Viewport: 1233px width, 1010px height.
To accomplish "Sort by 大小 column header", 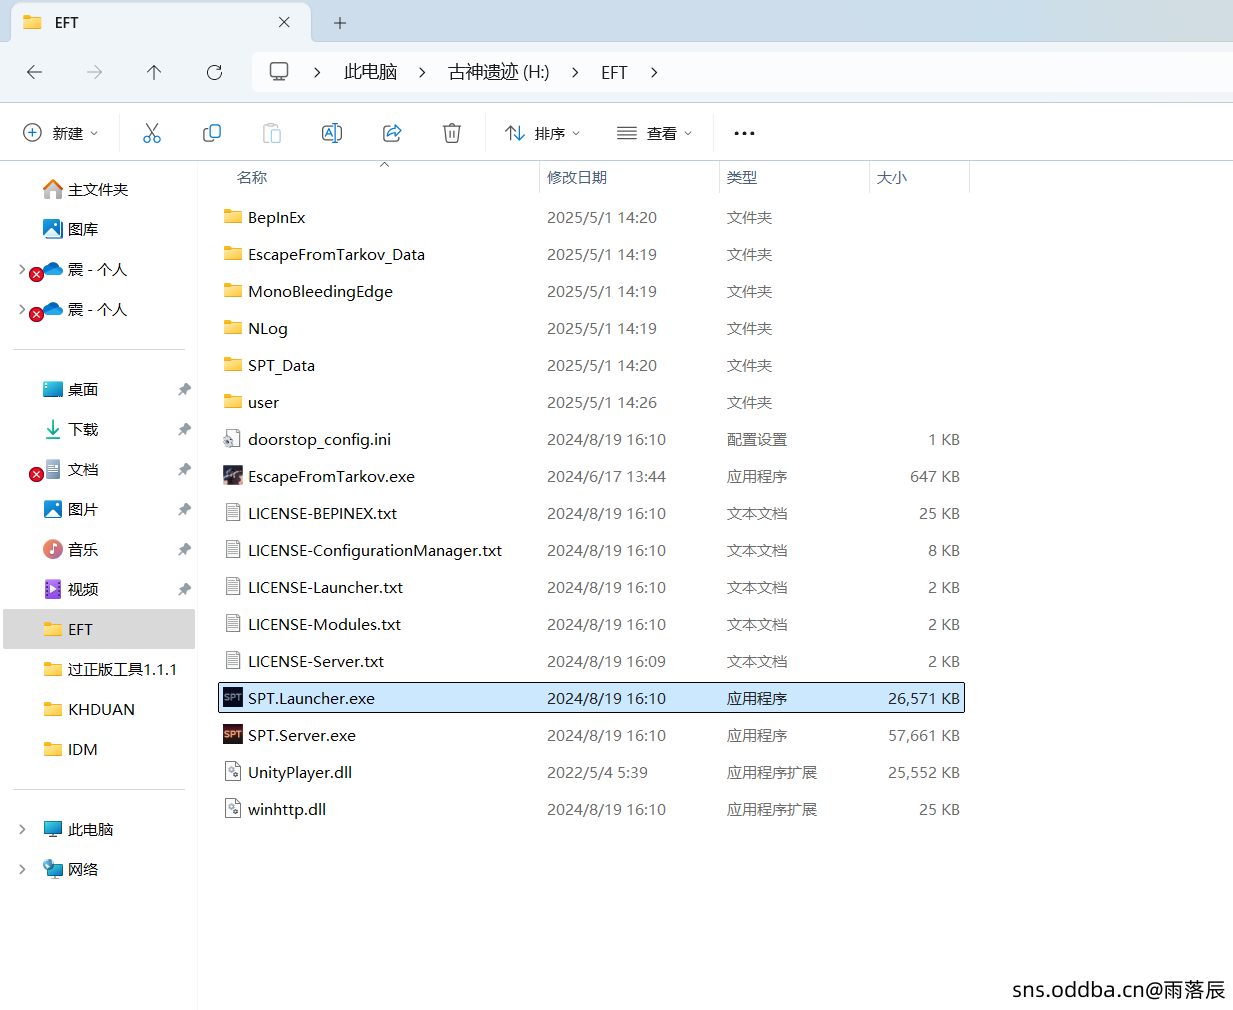I will (x=919, y=177).
